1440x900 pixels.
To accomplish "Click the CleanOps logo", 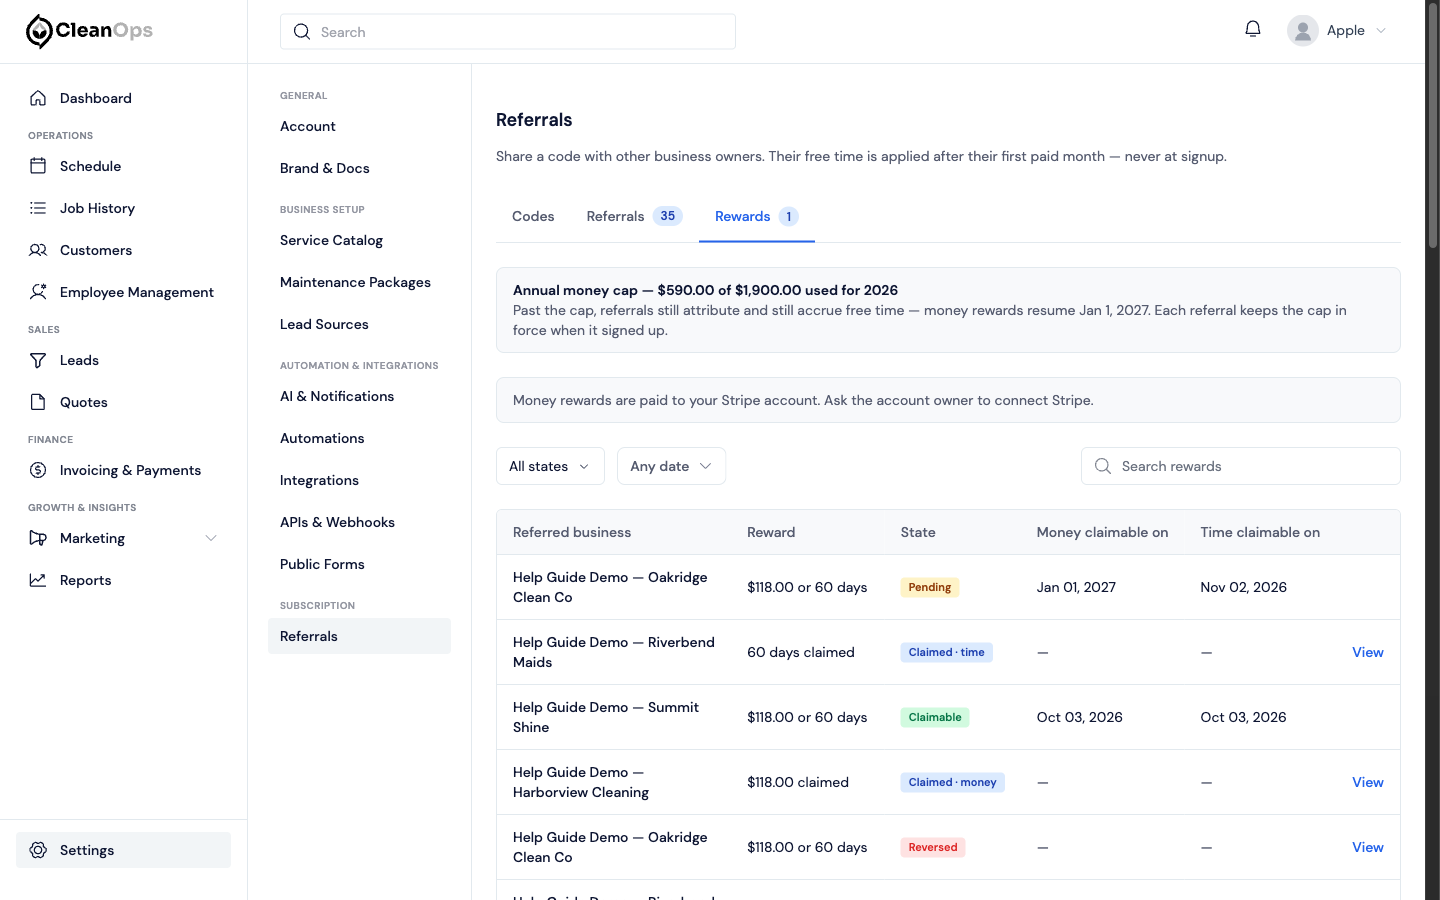I will click(89, 31).
